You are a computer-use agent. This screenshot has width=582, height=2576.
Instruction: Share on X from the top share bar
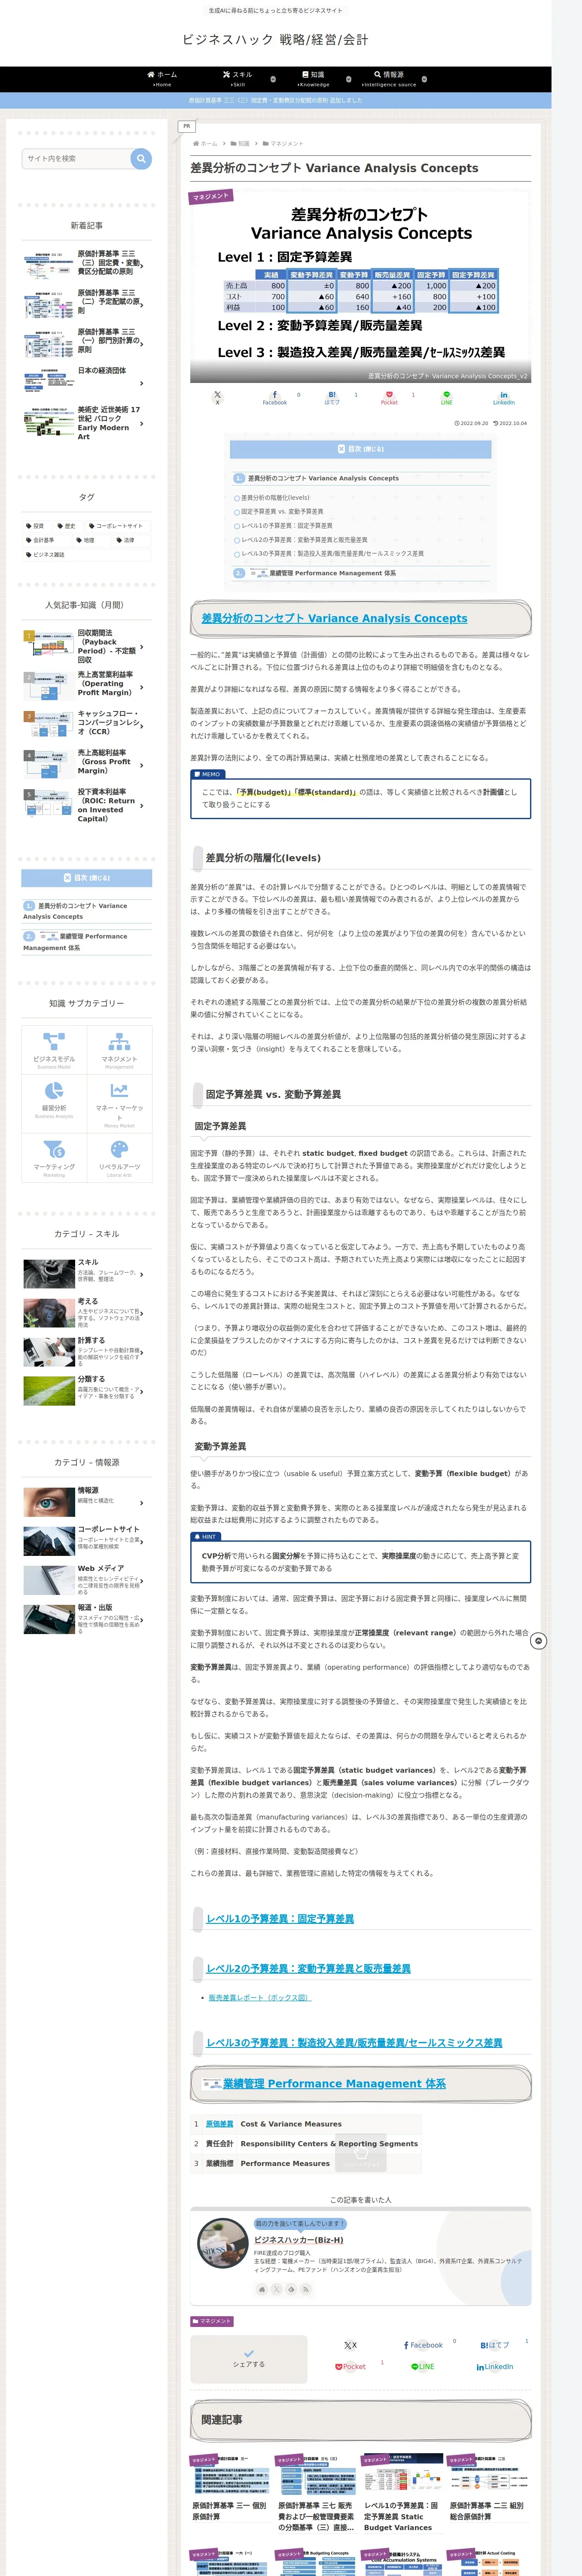(217, 397)
